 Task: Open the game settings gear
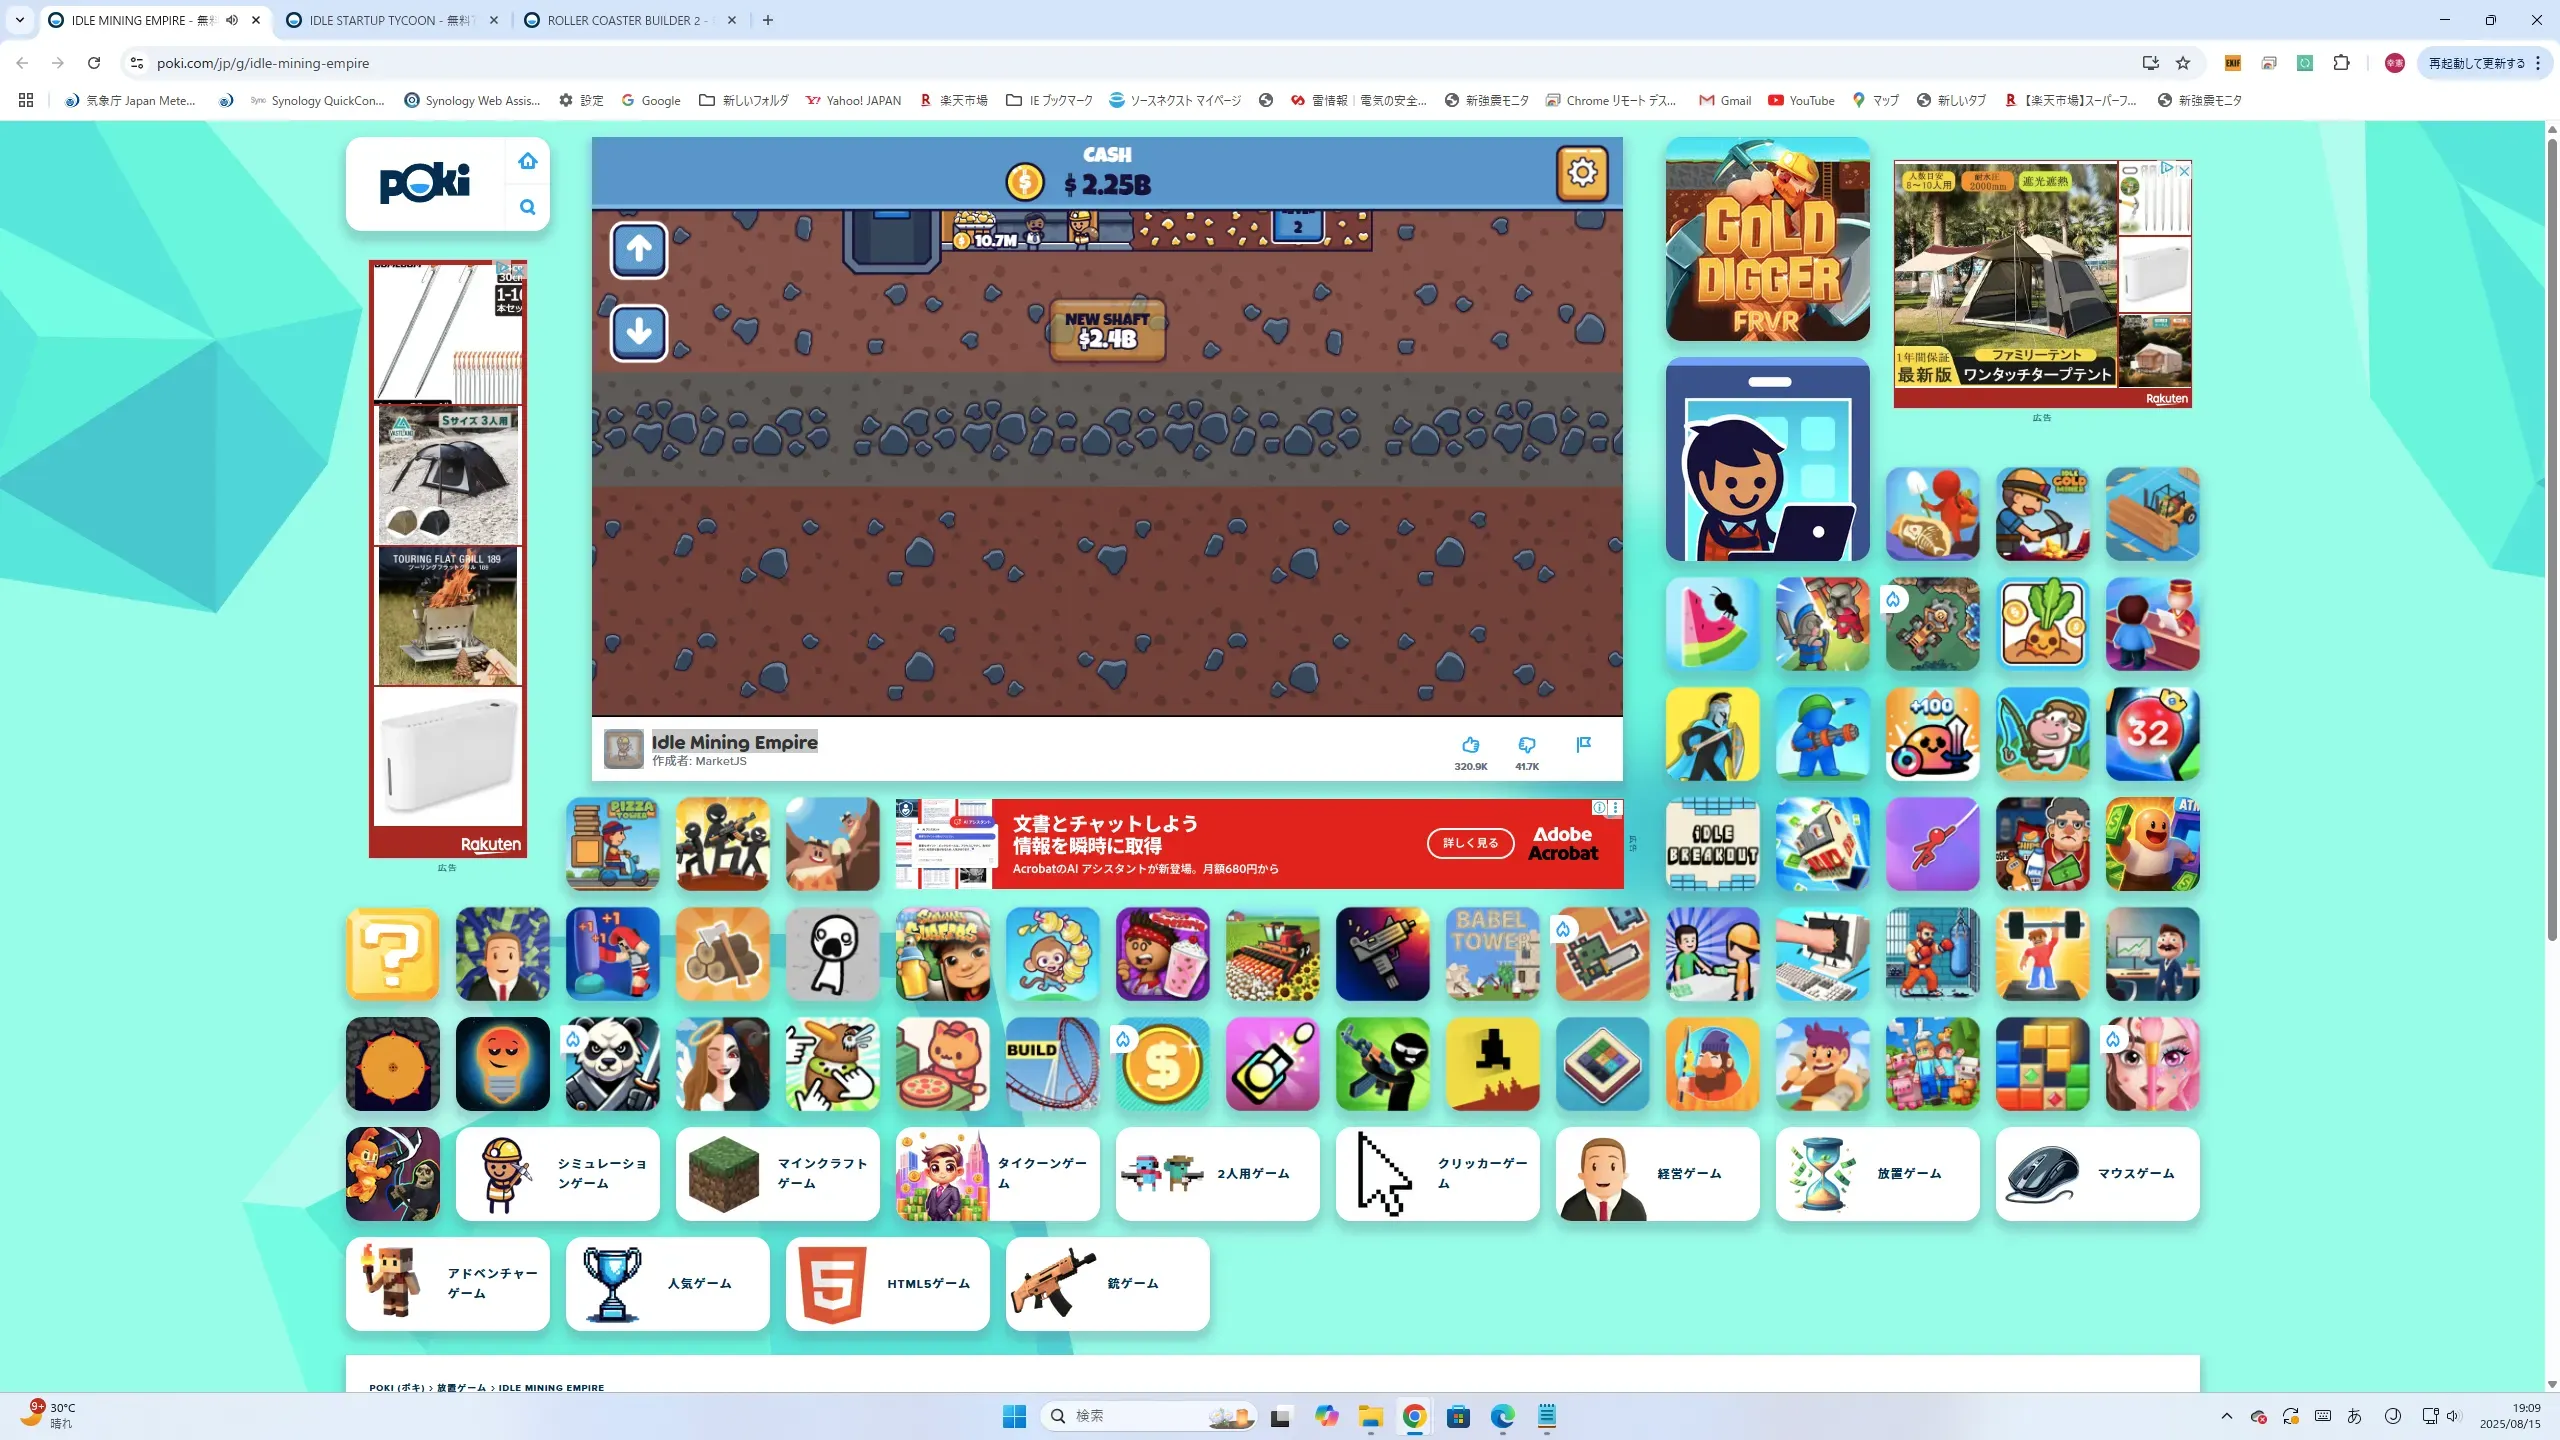[1582, 173]
